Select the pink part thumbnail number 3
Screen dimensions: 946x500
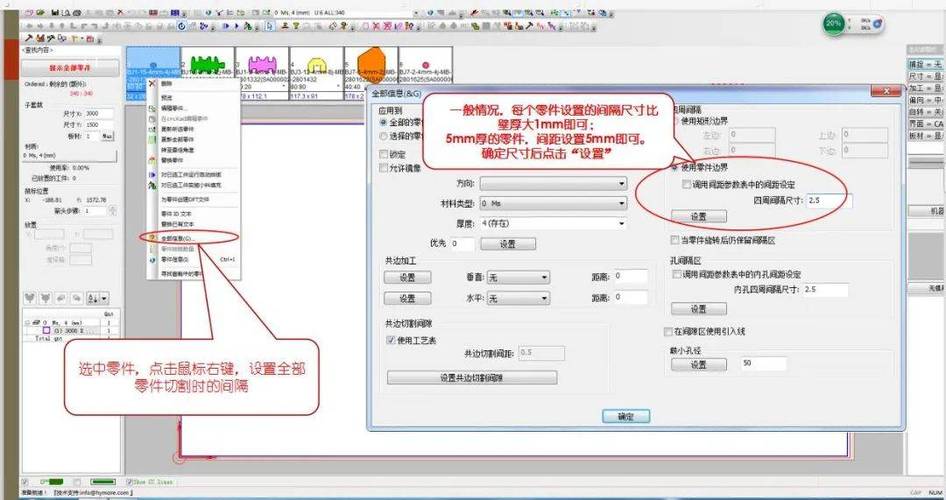click(x=262, y=65)
